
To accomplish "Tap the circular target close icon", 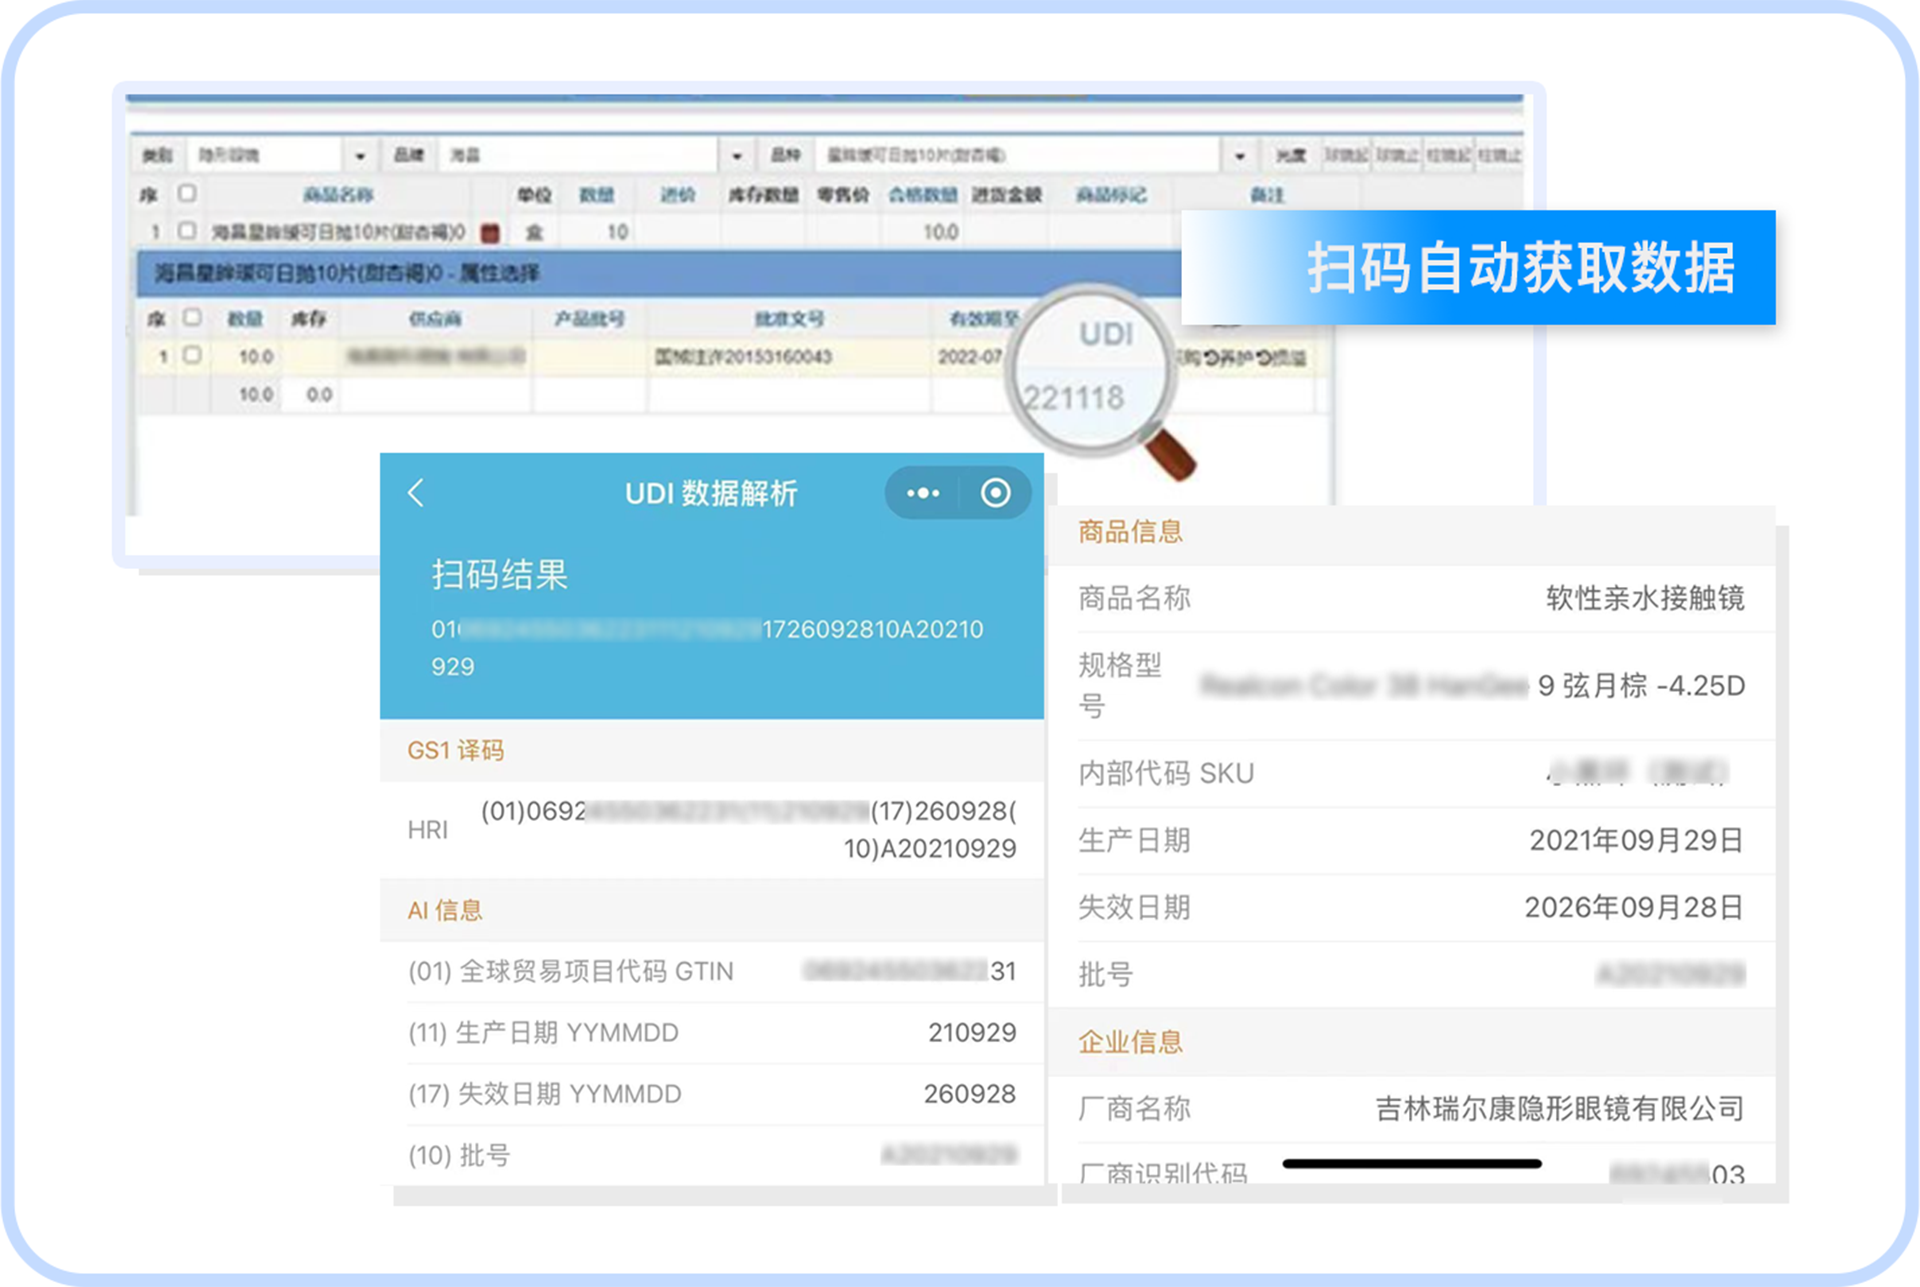I will pyautogui.click(x=995, y=493).
